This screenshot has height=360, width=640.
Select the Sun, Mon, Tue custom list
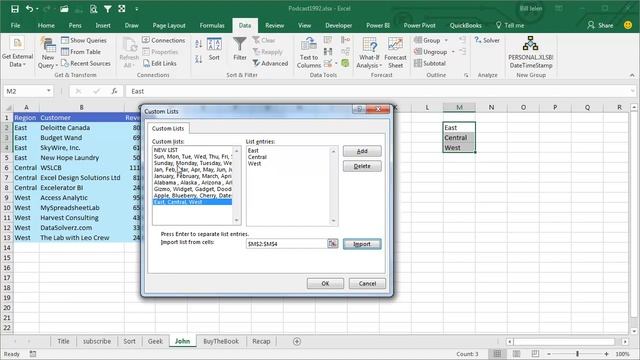coord(192,156)
